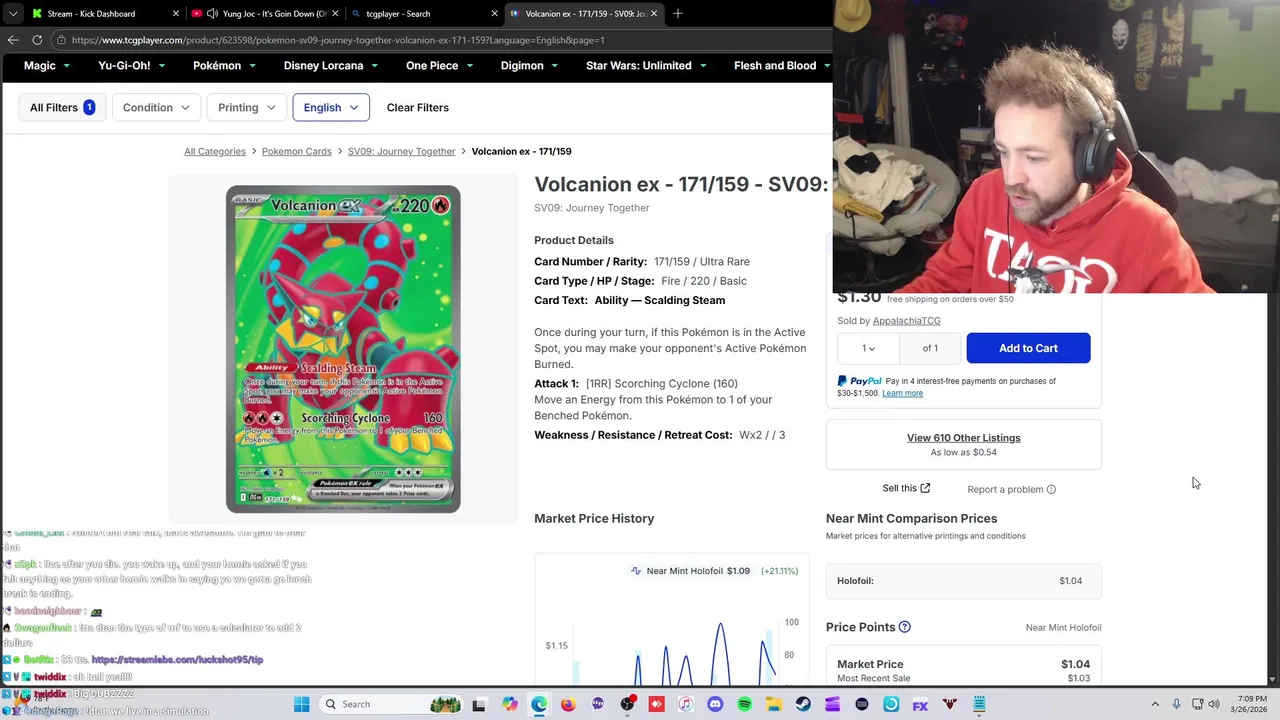Viewport: 1280px width, 720px height.
Task: Open Microsoft Edge from the taskbar
Action: click(539, 704)
